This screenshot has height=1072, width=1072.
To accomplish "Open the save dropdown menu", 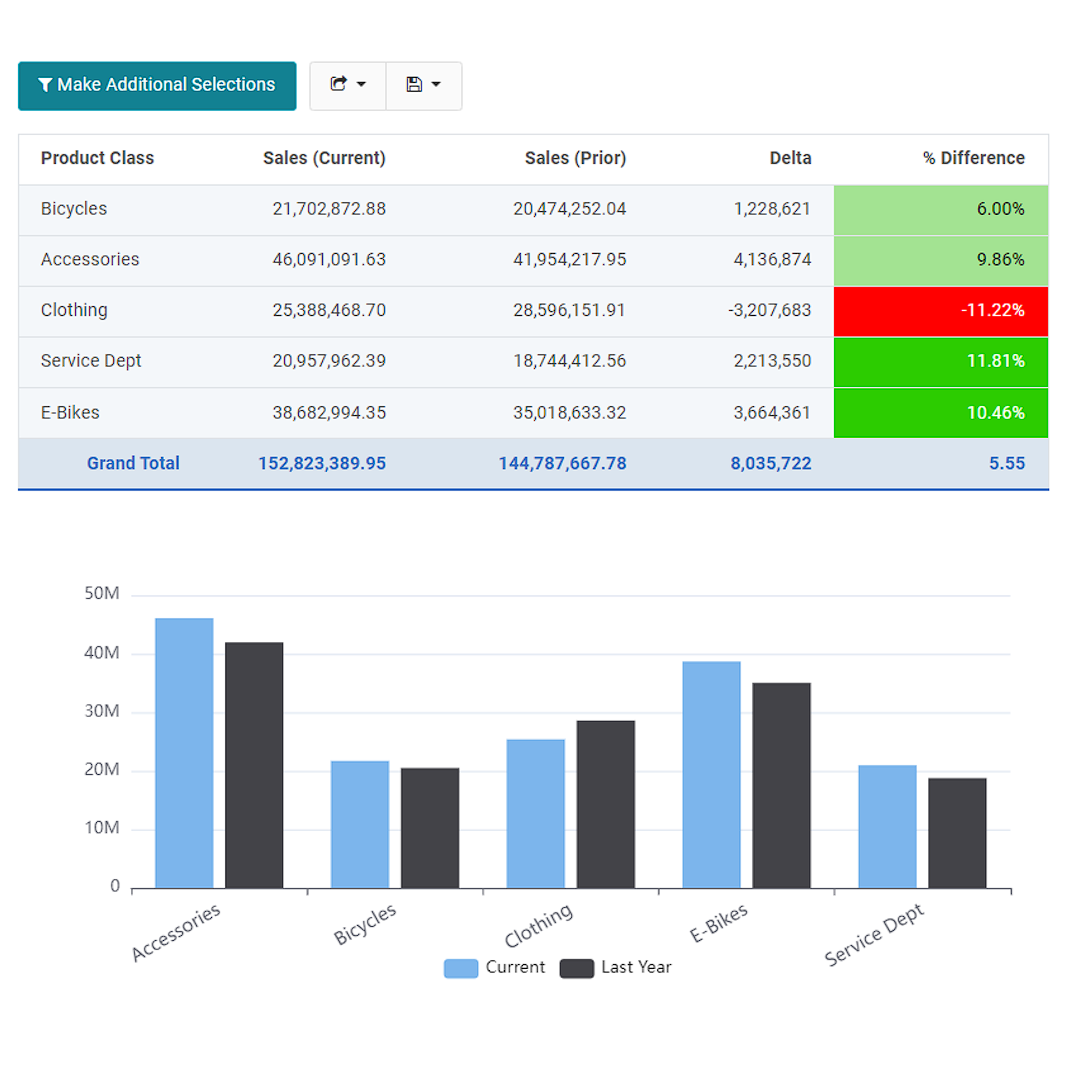I will tap(423, 86).
